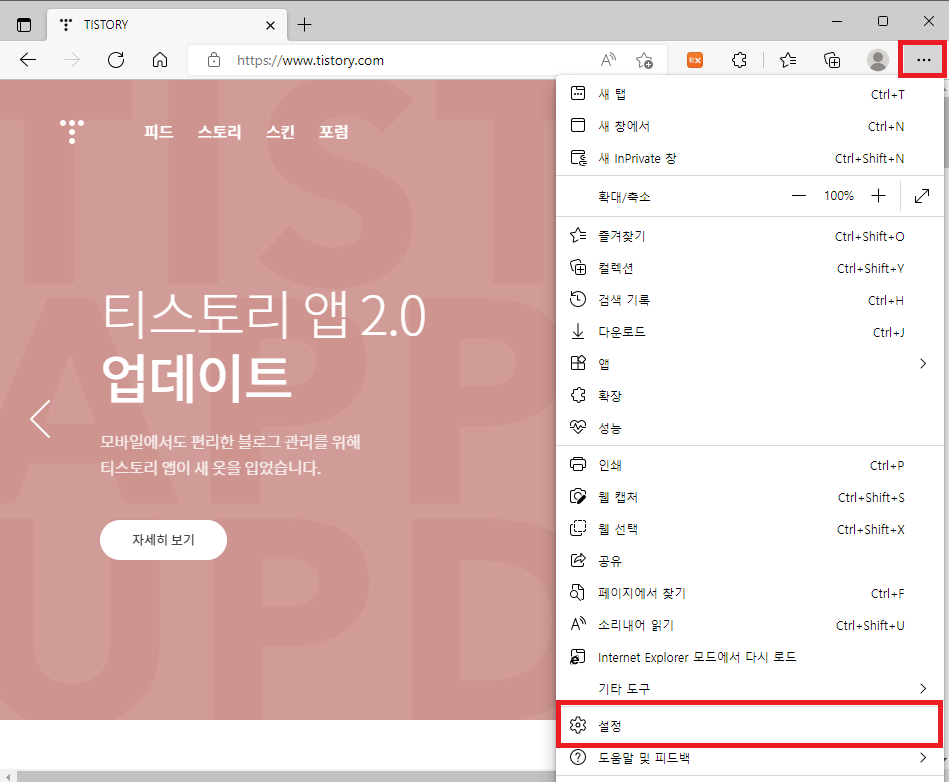
Task: Enter full screen via the diagonal arrow icon
Action: coord(922,196)
